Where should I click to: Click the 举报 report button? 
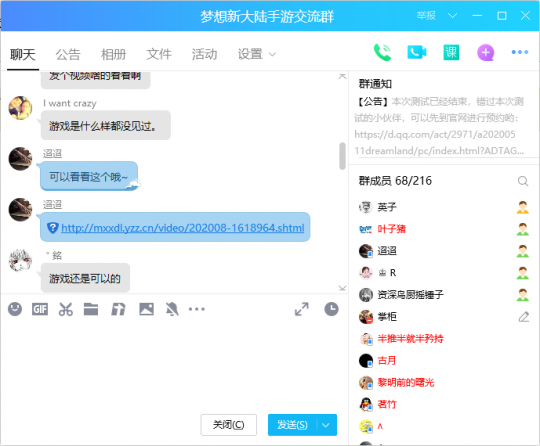(426, 15)
